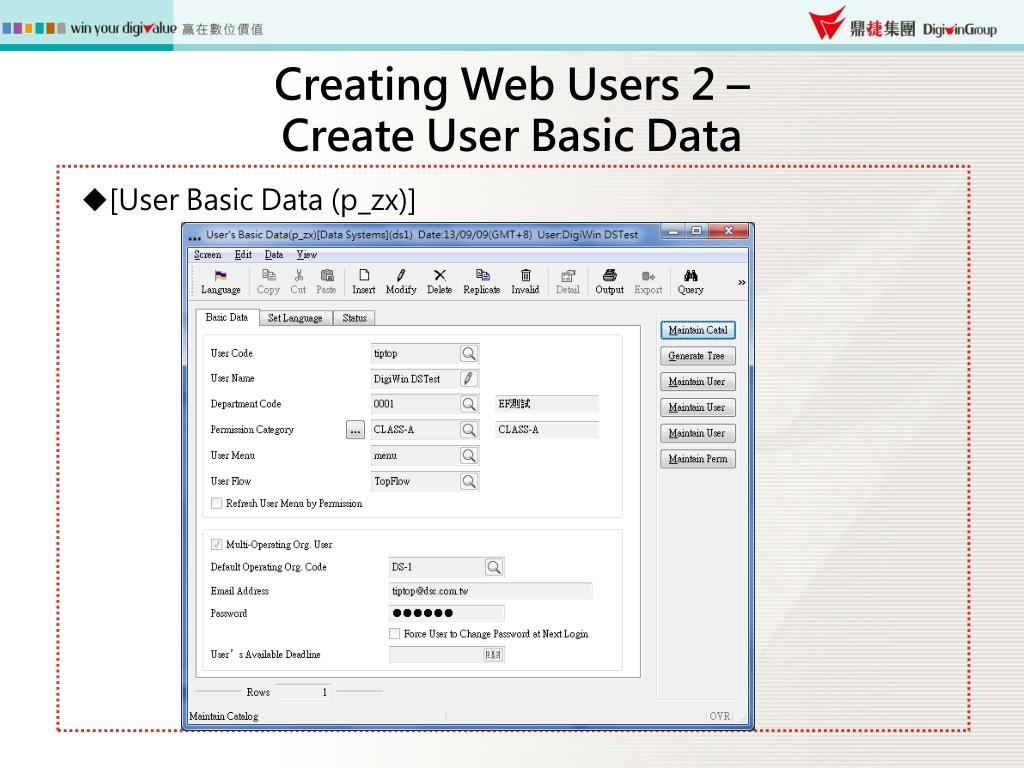Open Permission Category lookup magnifier
The height and width of the screenshot is (768, 1024).
point(469,430)
